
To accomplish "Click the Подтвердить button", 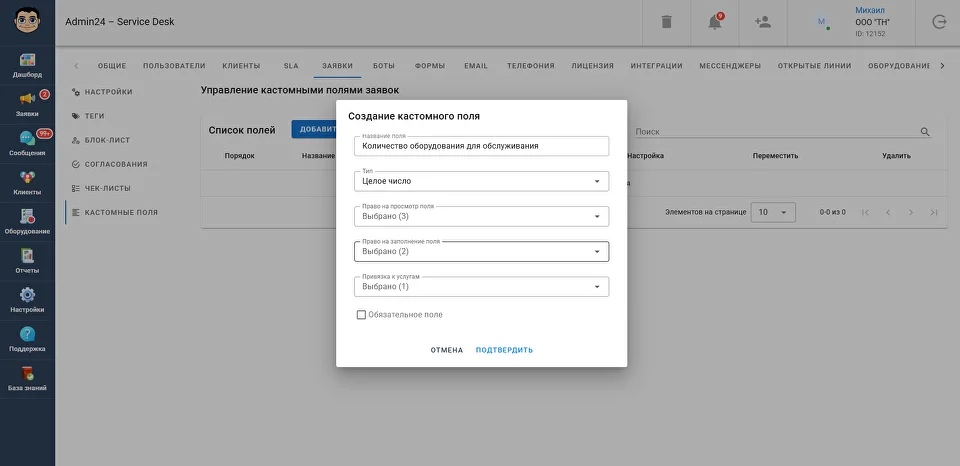I will (x=504, y=350).
